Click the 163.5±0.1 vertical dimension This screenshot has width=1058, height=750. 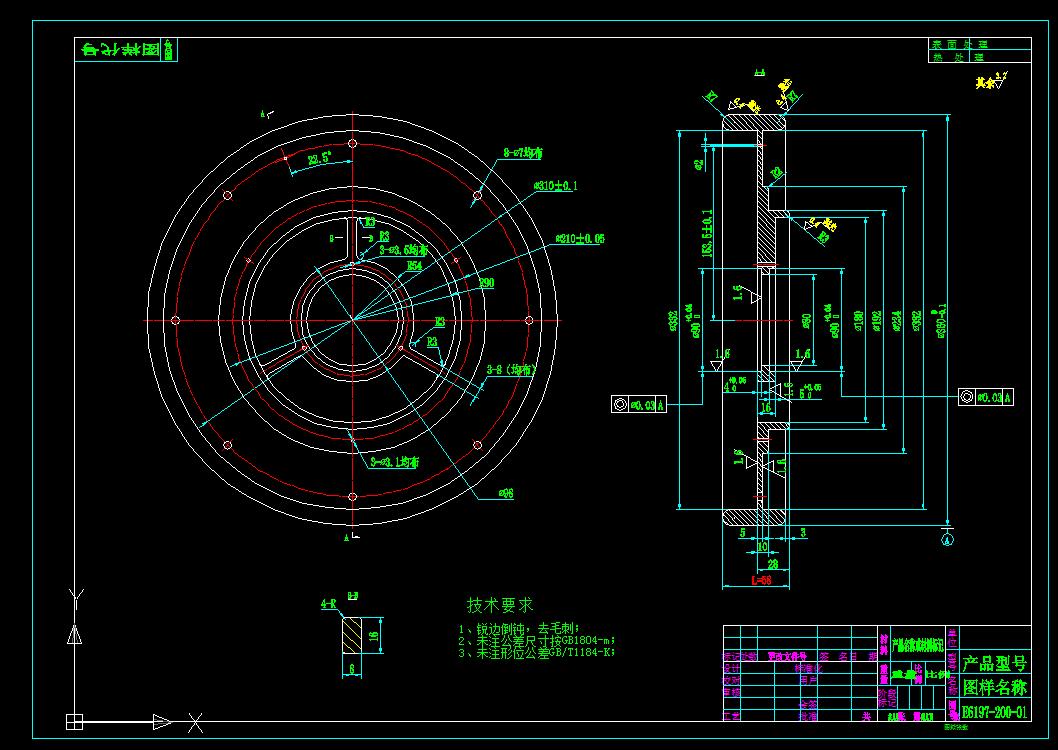point(707,233)
